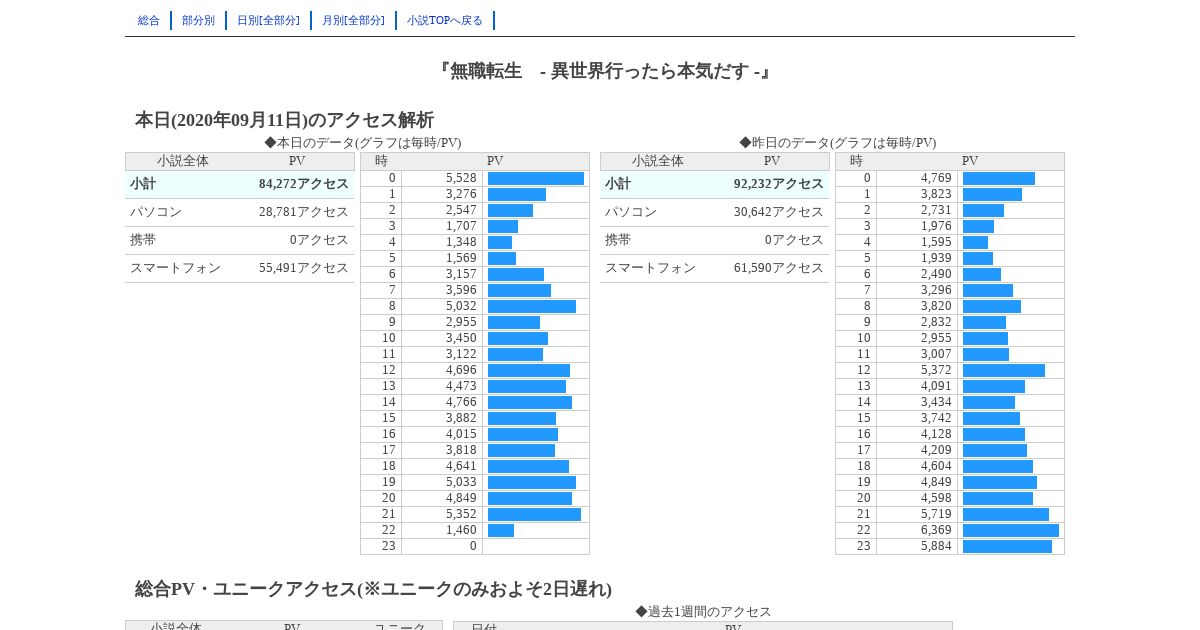
Task: Click yesterday's PV value 3,007
Action: point(936,355)
